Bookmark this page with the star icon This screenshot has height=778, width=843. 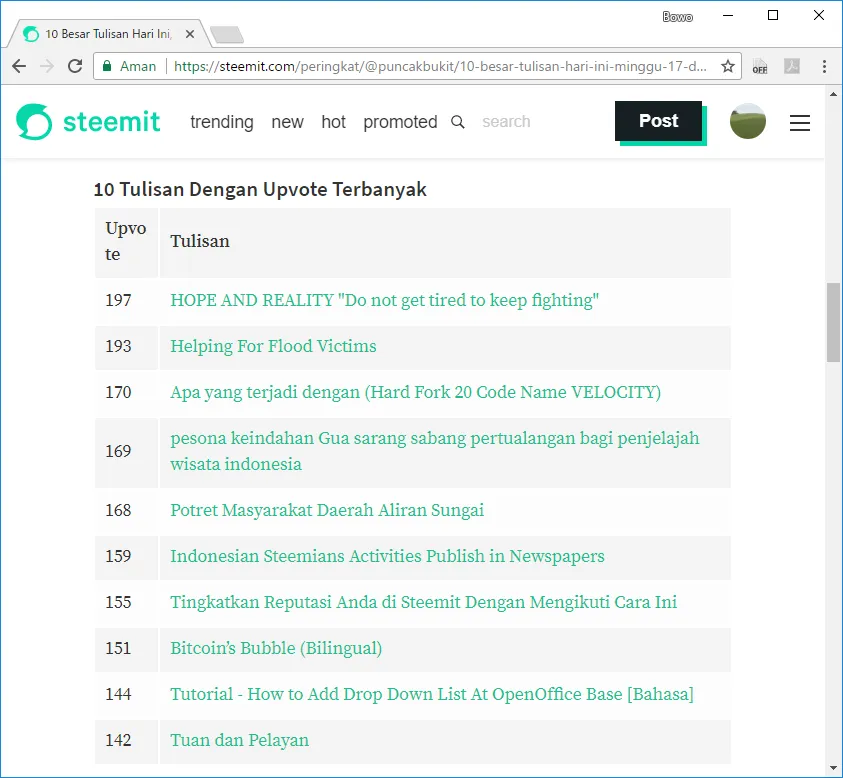(727, 66)
